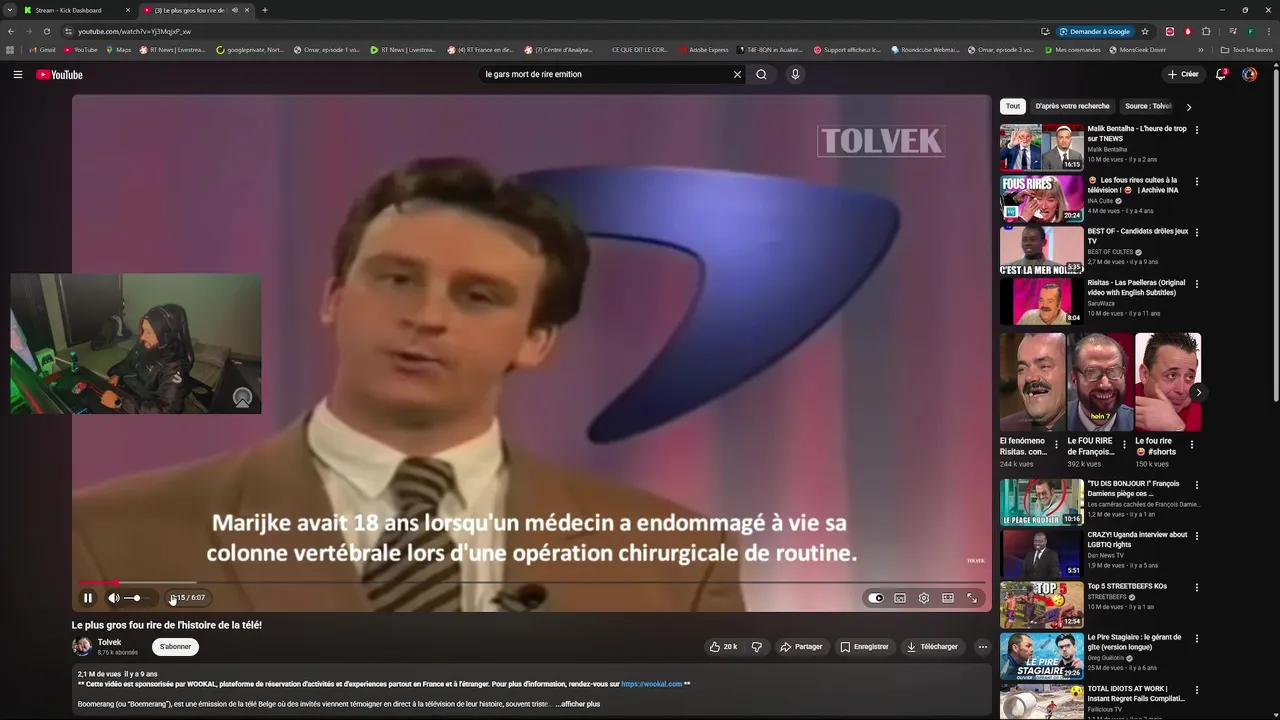The image size is (1280, 720).
Task: Pause the video
Action: tap(88, 598)
